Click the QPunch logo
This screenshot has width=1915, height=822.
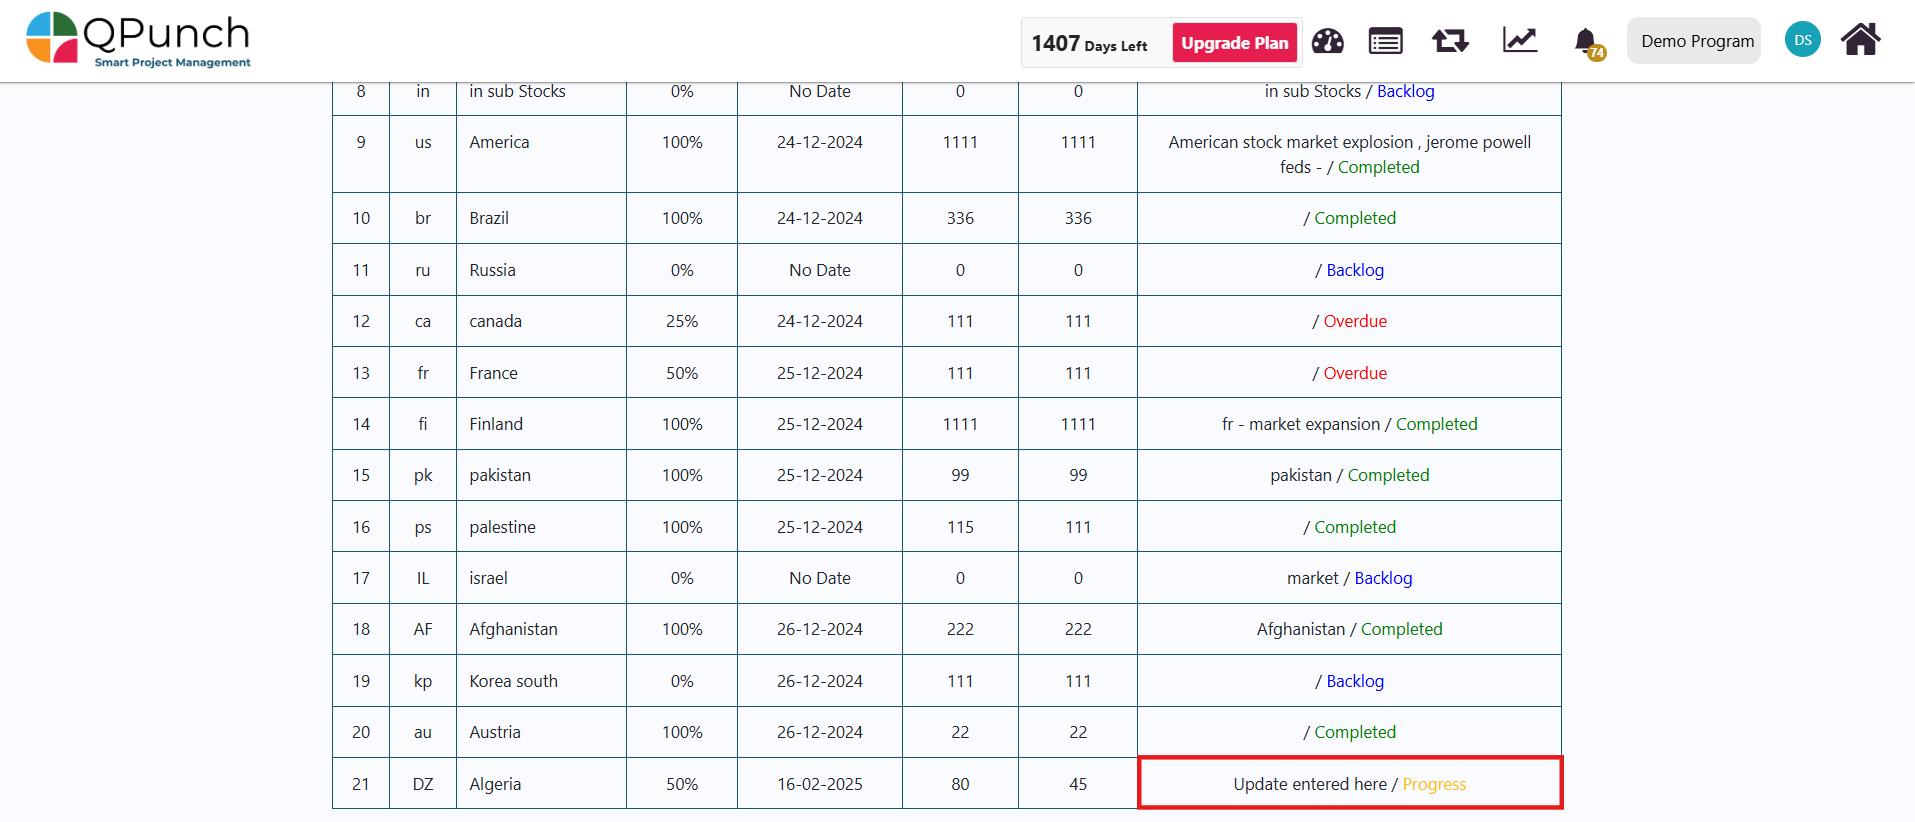[x=138, y=40]
